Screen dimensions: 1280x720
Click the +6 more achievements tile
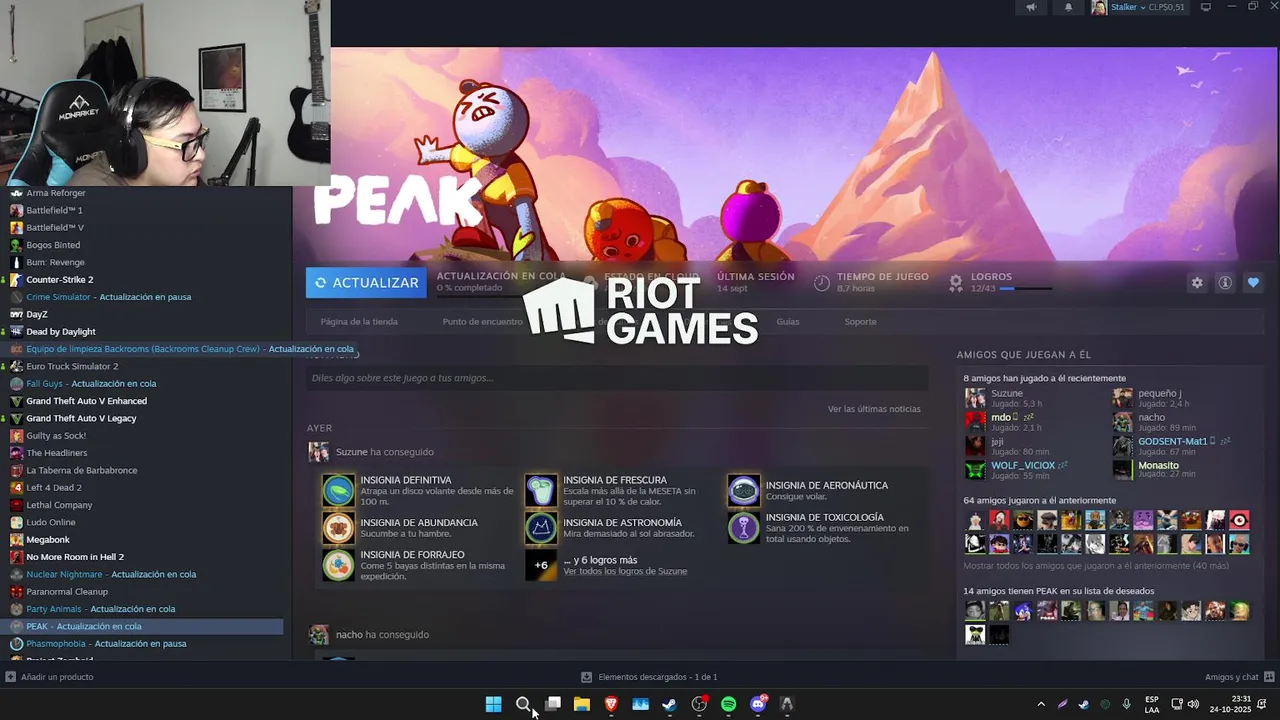pyautogui.click(x=541, y=565)
